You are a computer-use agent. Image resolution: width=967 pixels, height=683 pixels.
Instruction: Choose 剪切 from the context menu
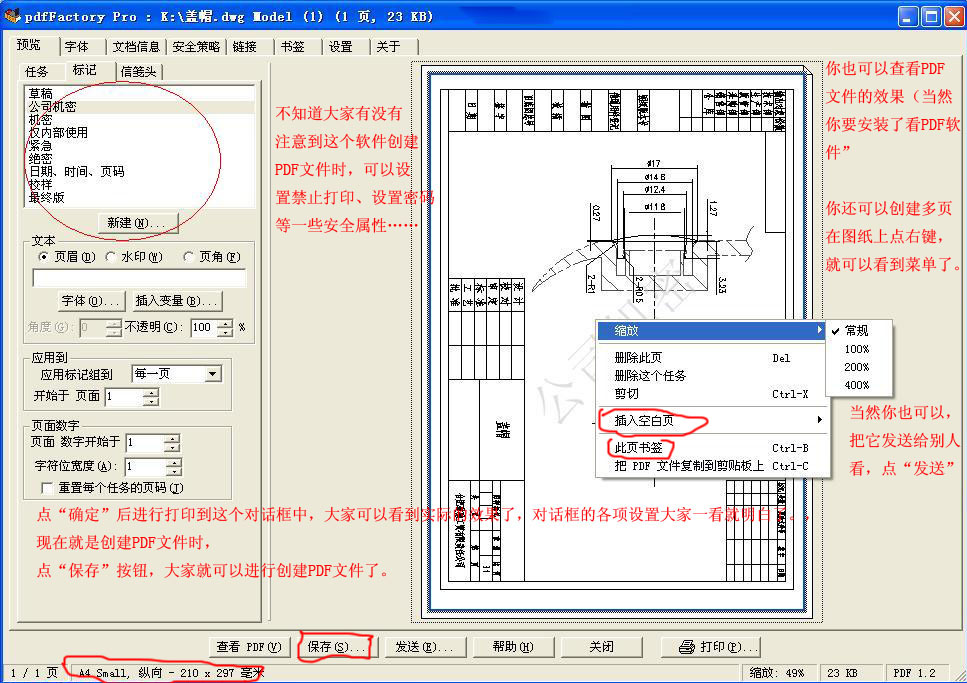pyautogui.click(x=711, y=394)
